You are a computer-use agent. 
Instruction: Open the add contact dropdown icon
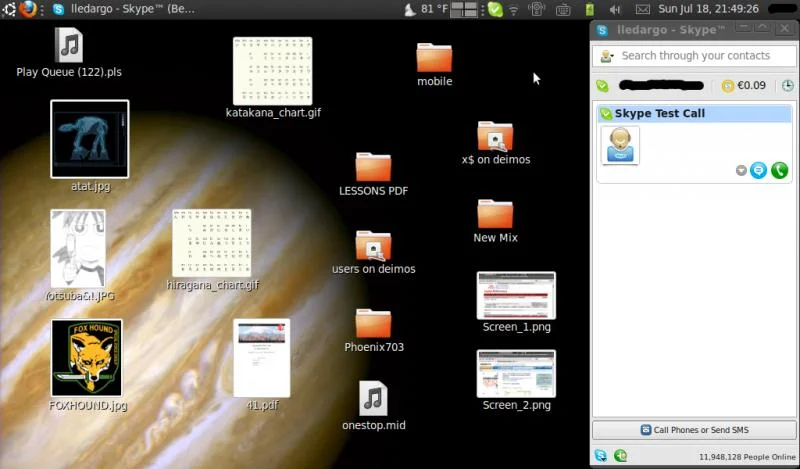(x=607, y=56)
